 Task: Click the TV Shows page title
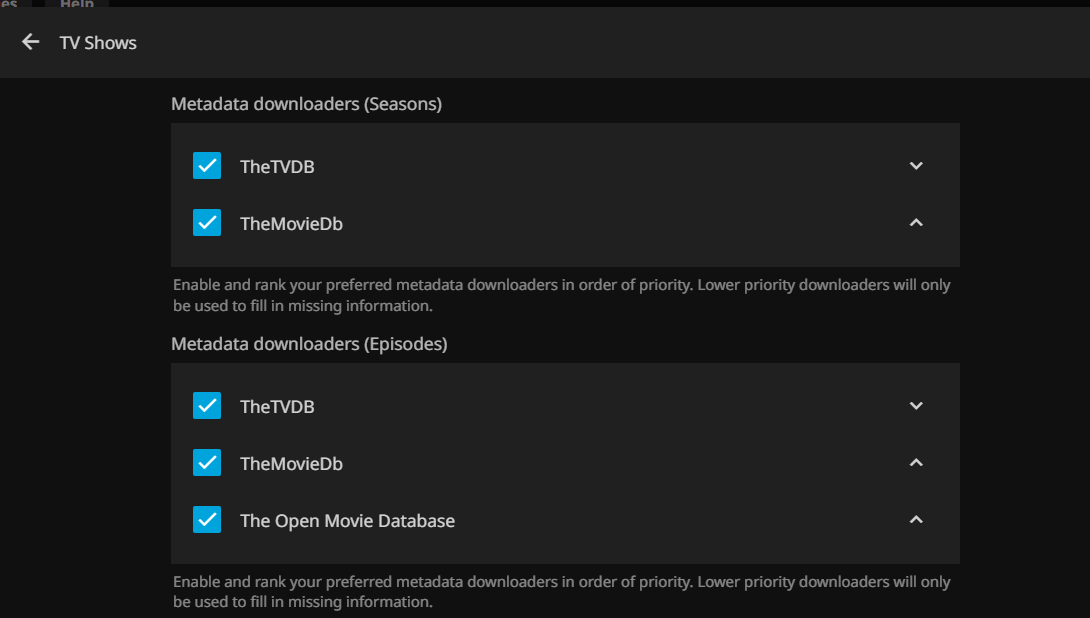[x=98, y=43]
